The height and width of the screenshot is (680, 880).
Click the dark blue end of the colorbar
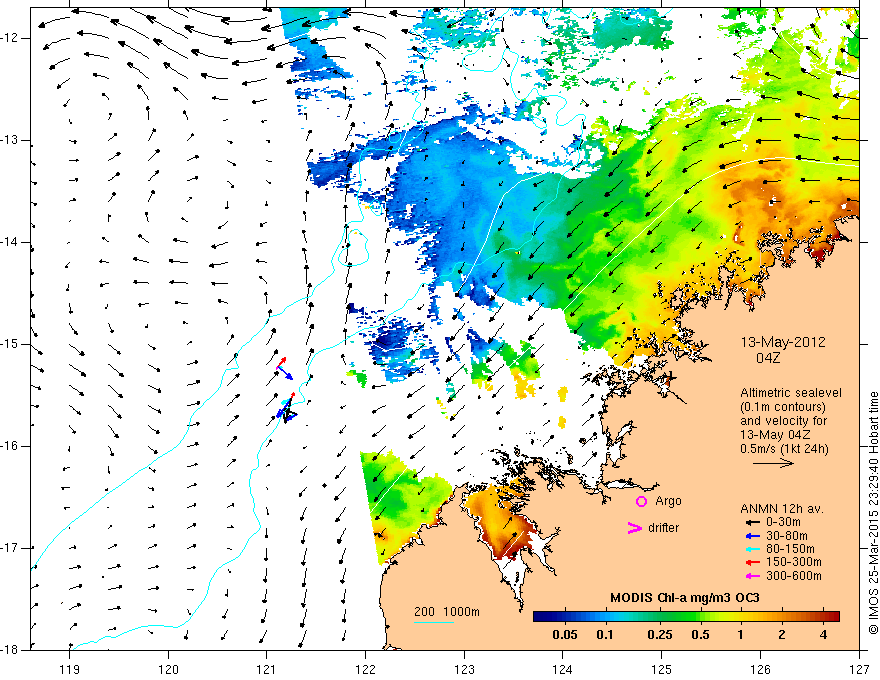[538, 616]
